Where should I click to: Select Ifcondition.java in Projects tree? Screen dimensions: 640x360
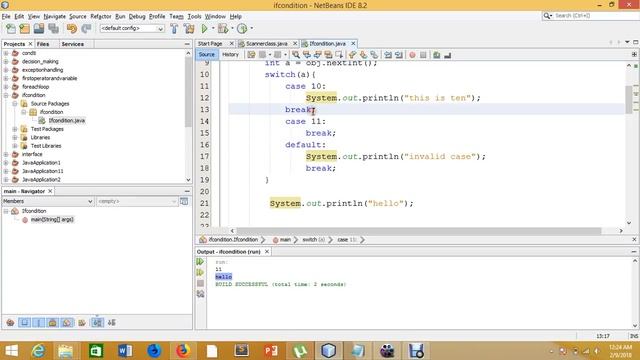tap(67, 120)
